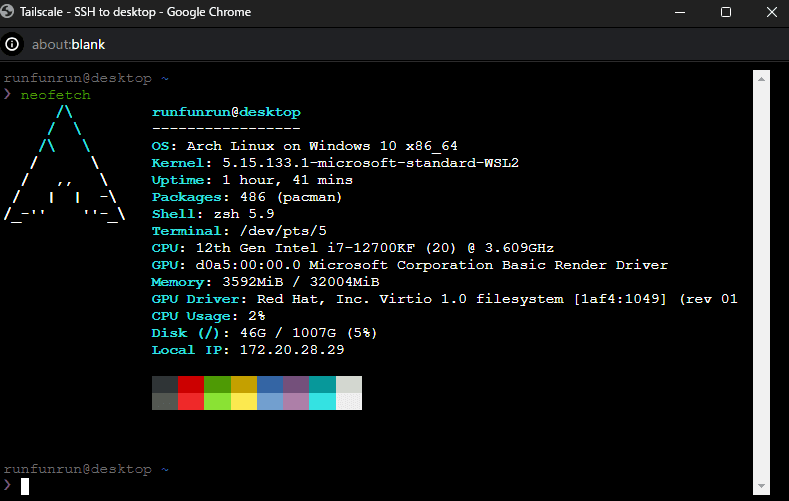The image size is (789, 501).
Task: Click the cyan color block in palette
Action: pos(322,384)
